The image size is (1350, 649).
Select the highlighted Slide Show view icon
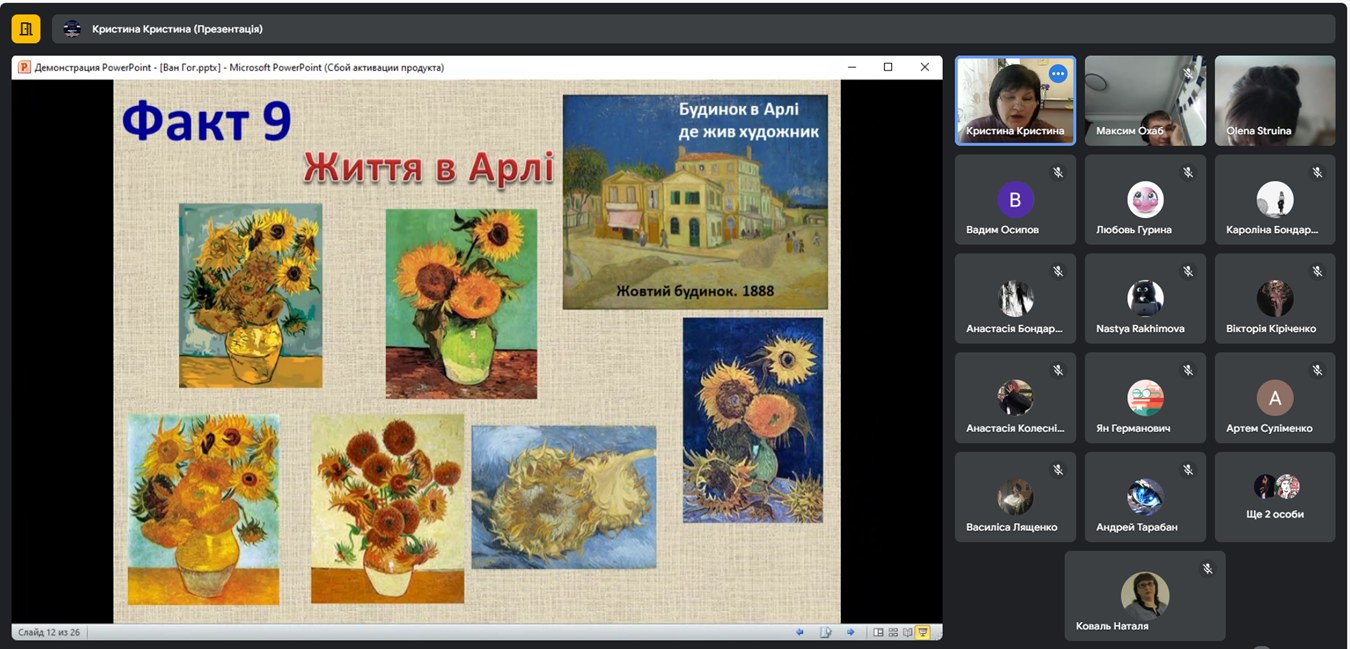pos(923,632)
